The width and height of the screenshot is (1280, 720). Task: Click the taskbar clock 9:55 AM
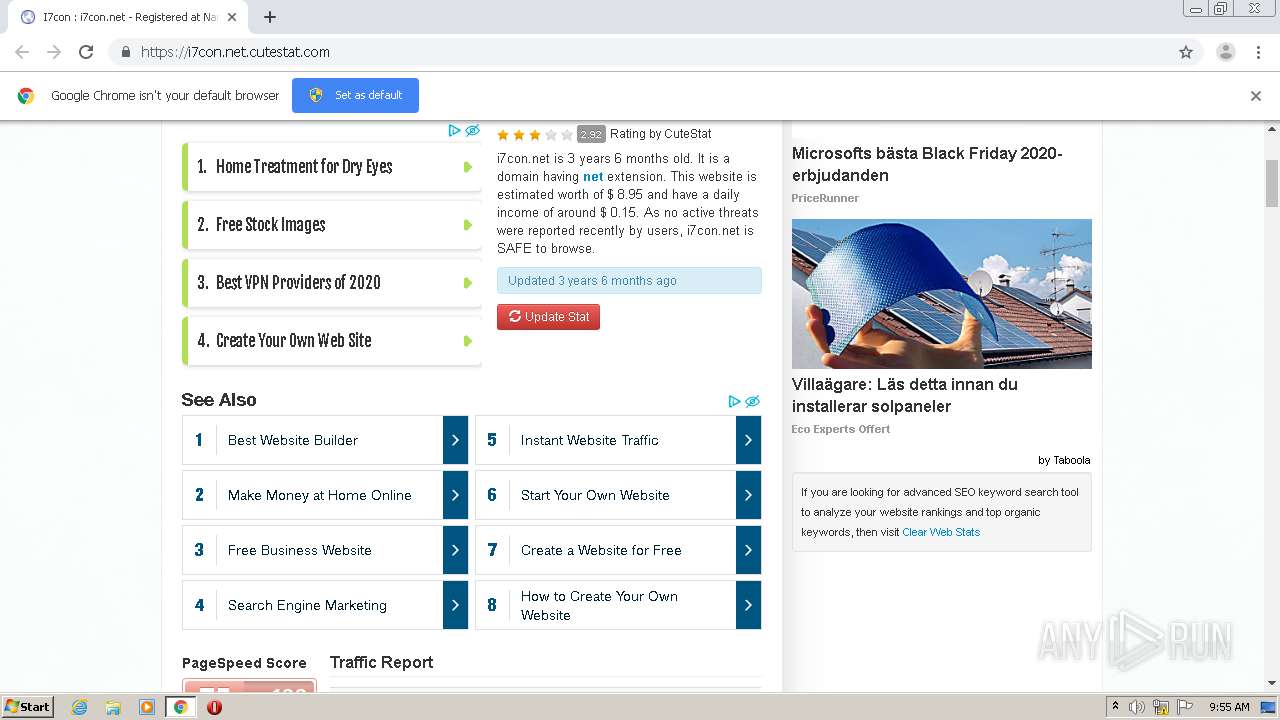pyautogui.click(x=1229, y=707)
